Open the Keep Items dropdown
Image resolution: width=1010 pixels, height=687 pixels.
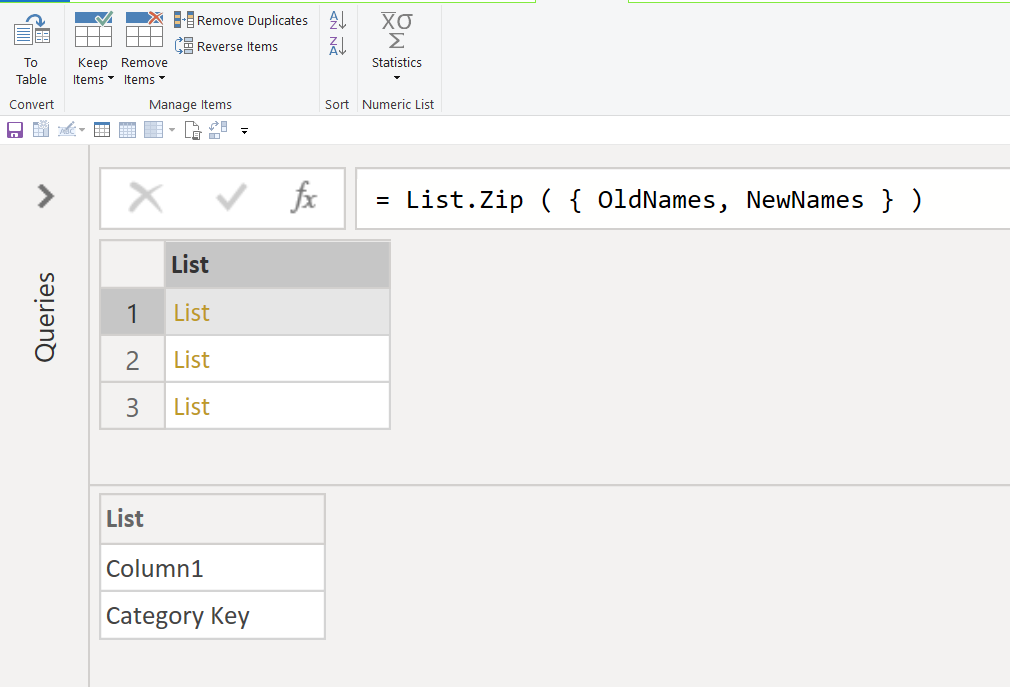[93, 71]
